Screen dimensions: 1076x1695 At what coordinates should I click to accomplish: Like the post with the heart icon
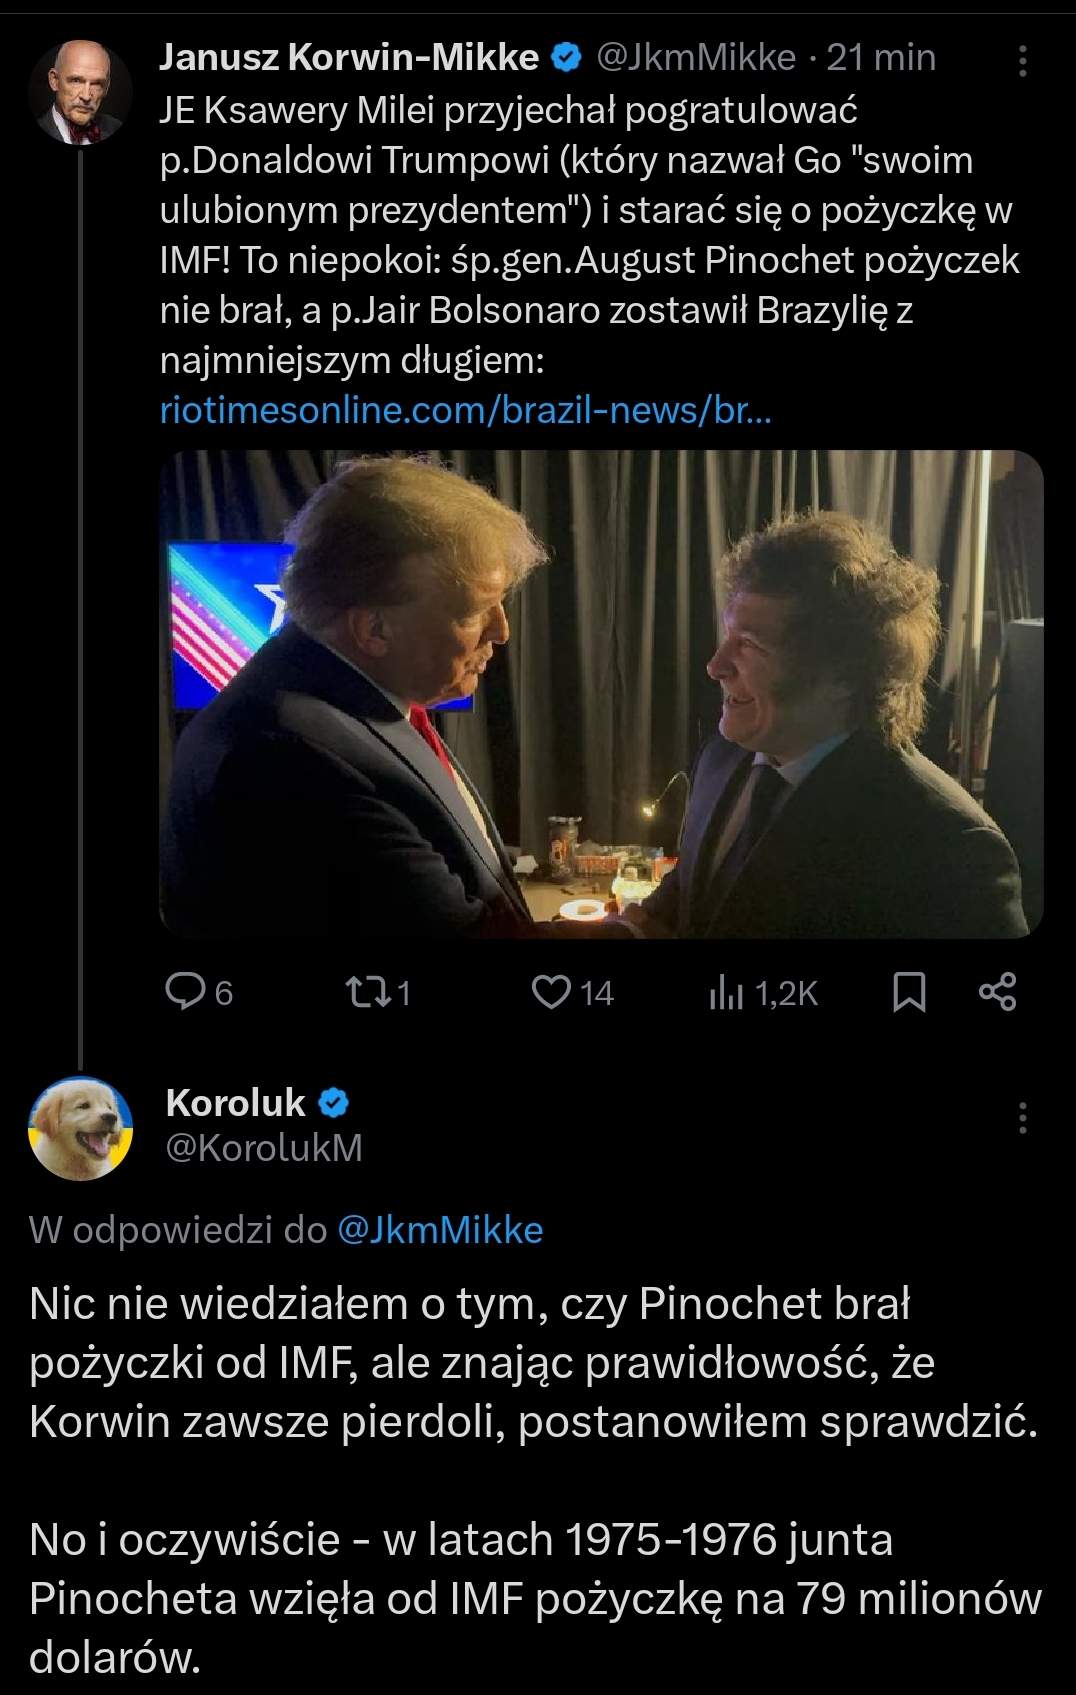click(550, 992)
